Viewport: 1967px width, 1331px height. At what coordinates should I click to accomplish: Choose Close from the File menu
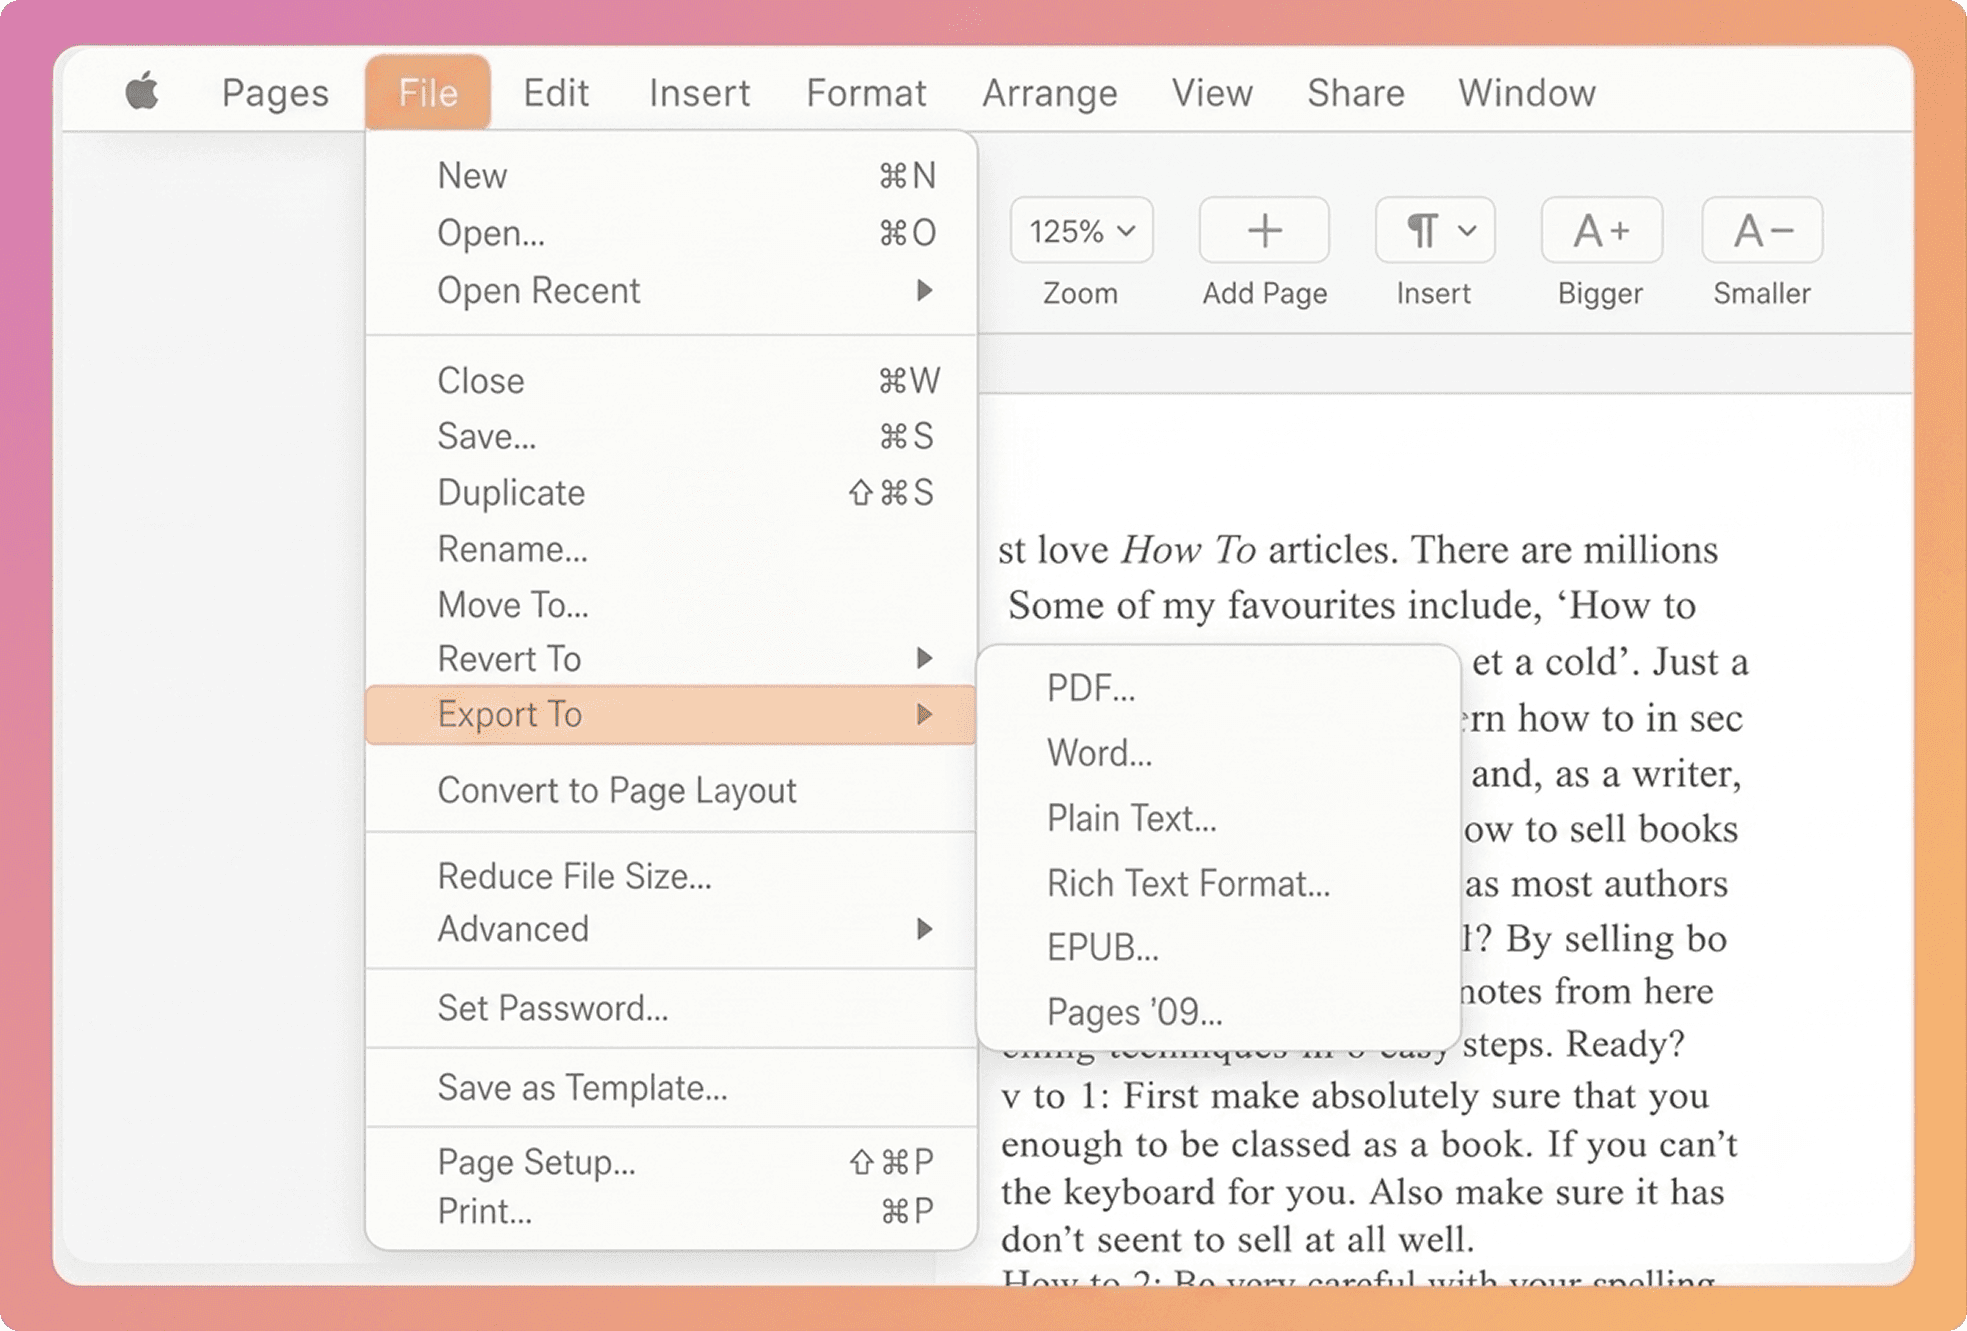(x=671, y=380)
